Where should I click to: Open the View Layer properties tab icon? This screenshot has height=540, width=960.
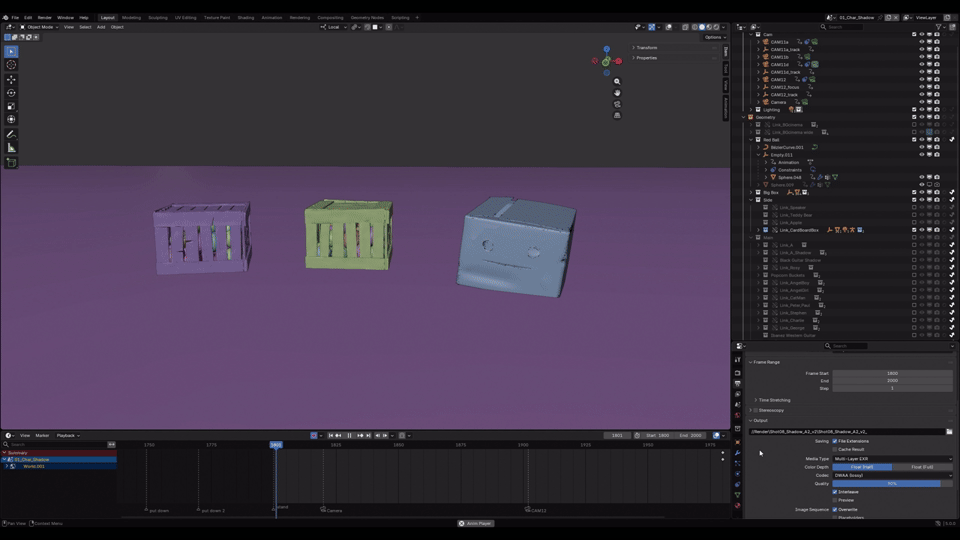[x=738, y=394]
